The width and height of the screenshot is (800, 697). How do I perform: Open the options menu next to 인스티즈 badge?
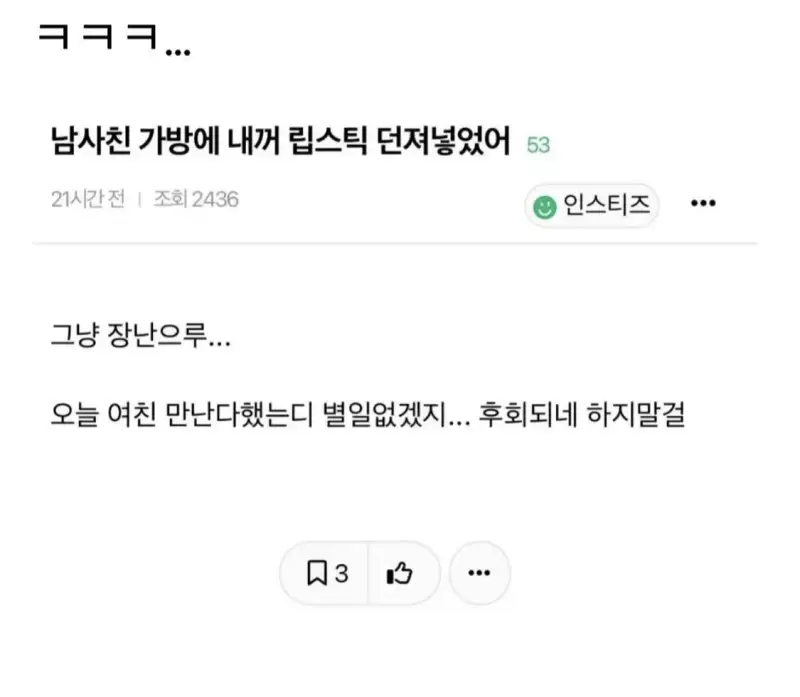pyautogui.click(x=703, y=203)
